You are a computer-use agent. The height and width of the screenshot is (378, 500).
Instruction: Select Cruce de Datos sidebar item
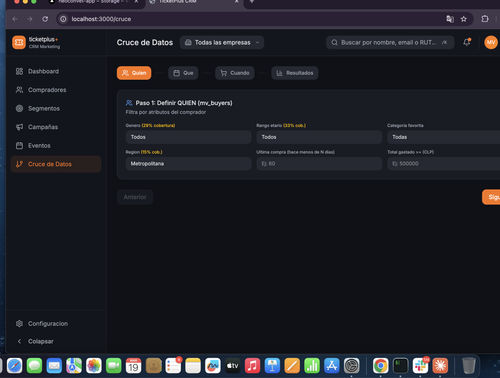pyautogui.click(x=56, y=164)
